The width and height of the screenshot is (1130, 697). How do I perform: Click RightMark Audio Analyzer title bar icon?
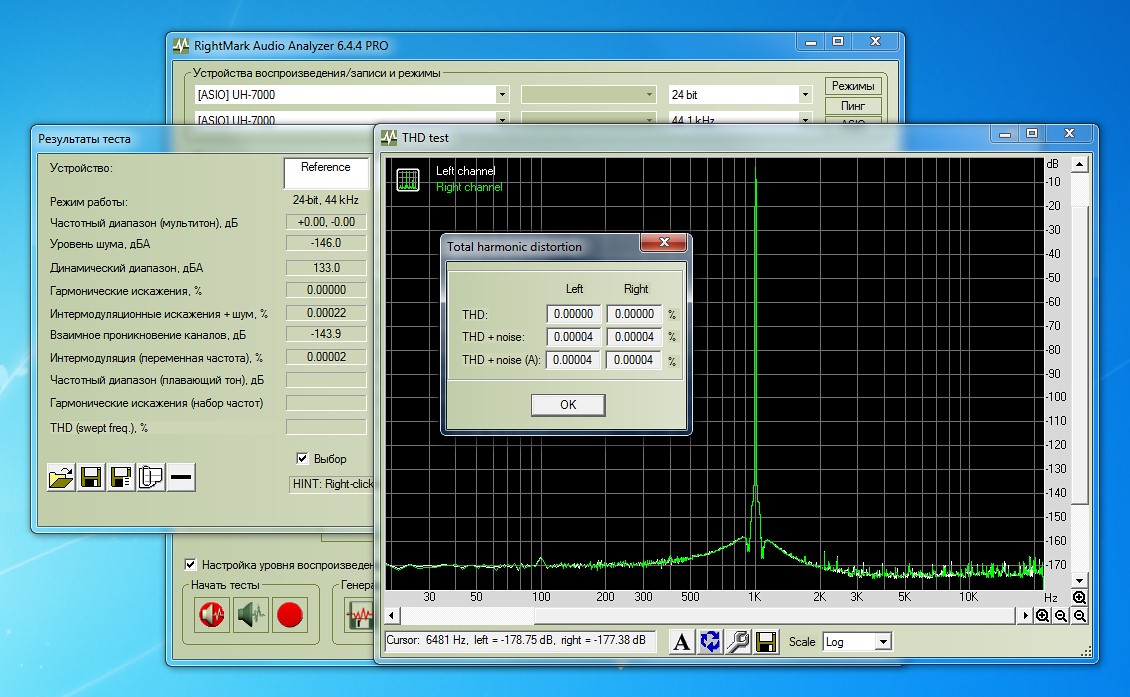click(181, 45)
